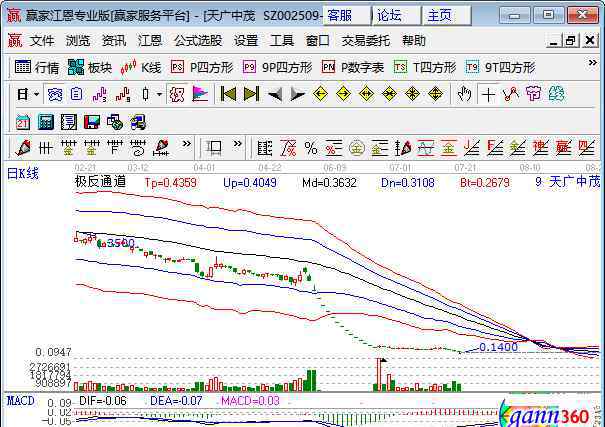Open the P数字表 tool
This screenshot has height=427, width=605.
[x=353, y=67]
